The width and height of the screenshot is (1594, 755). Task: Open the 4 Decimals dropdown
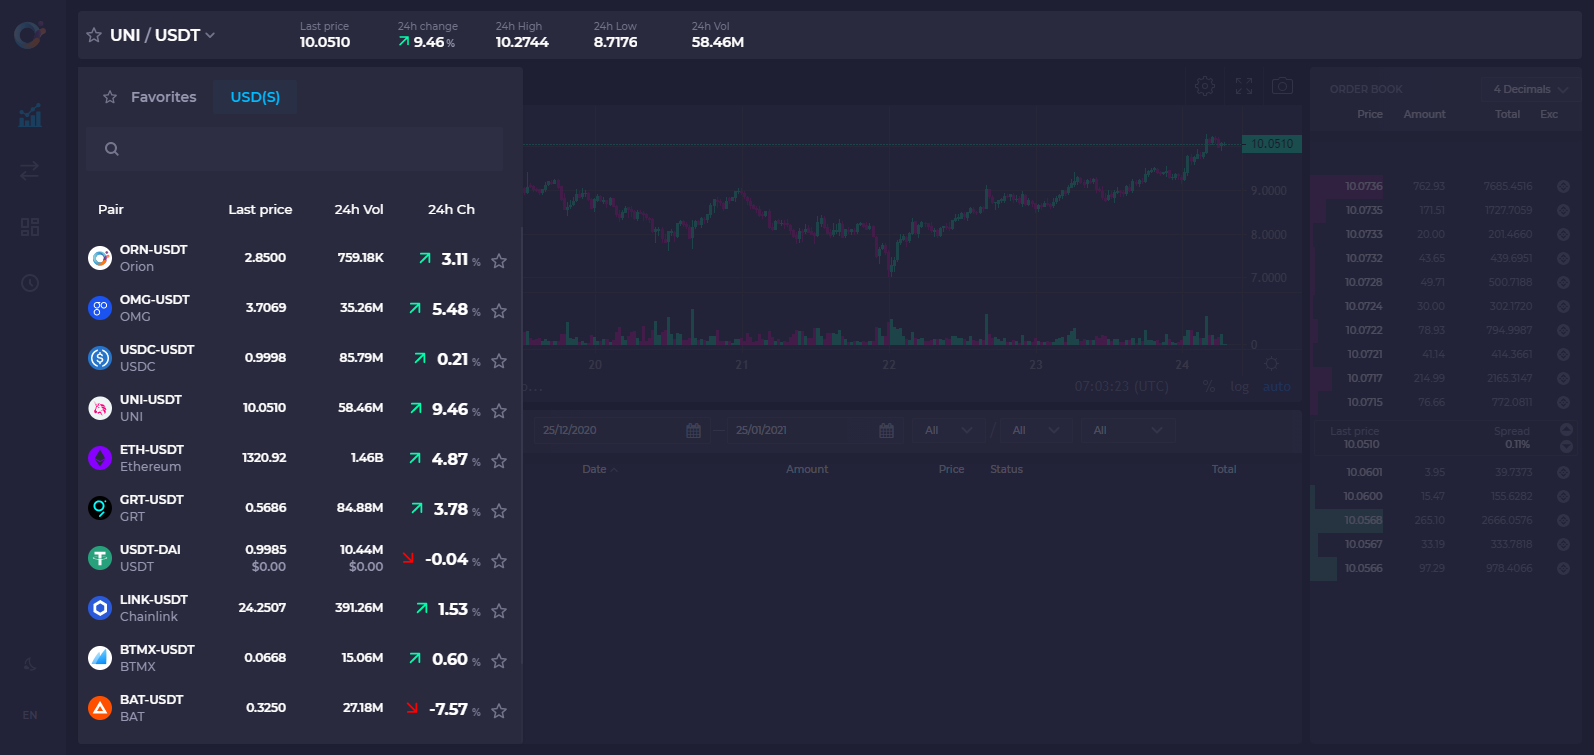pyautogui.click(x=1529, y=89)
